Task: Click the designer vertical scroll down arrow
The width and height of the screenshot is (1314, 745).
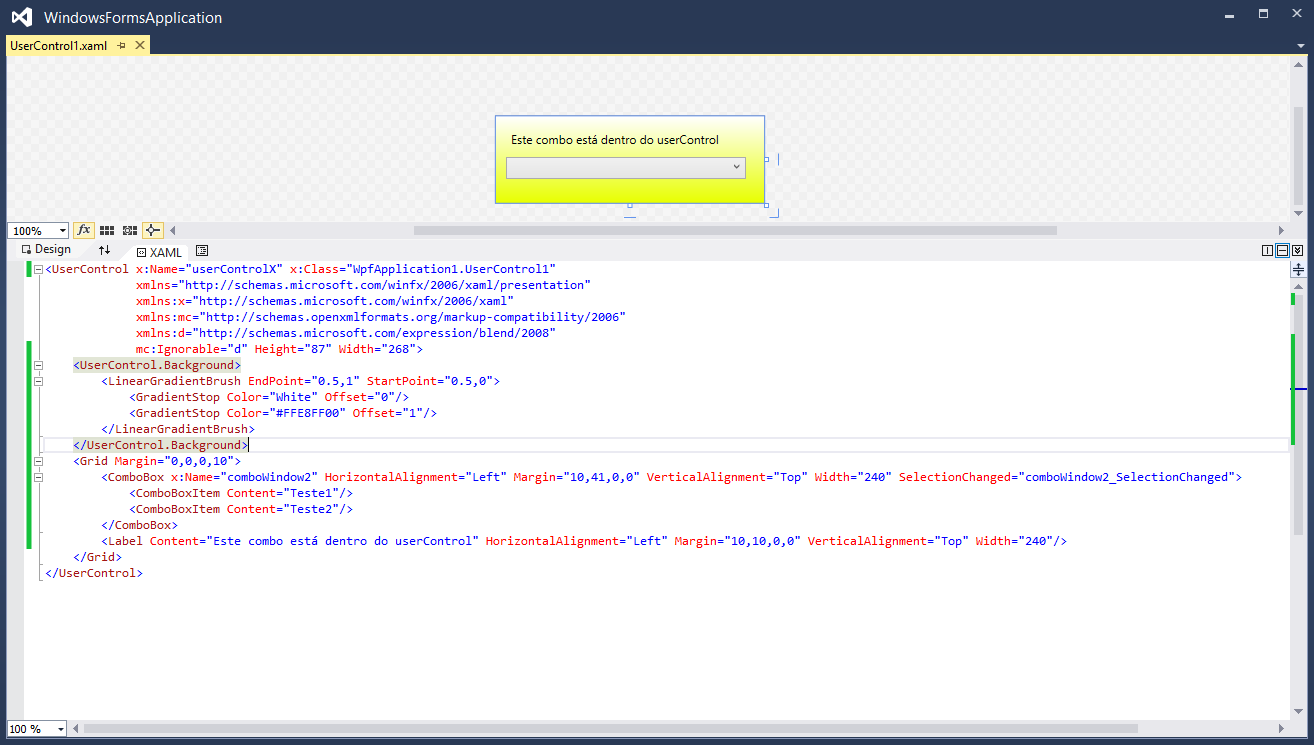Action: (x=1298, y=213)
